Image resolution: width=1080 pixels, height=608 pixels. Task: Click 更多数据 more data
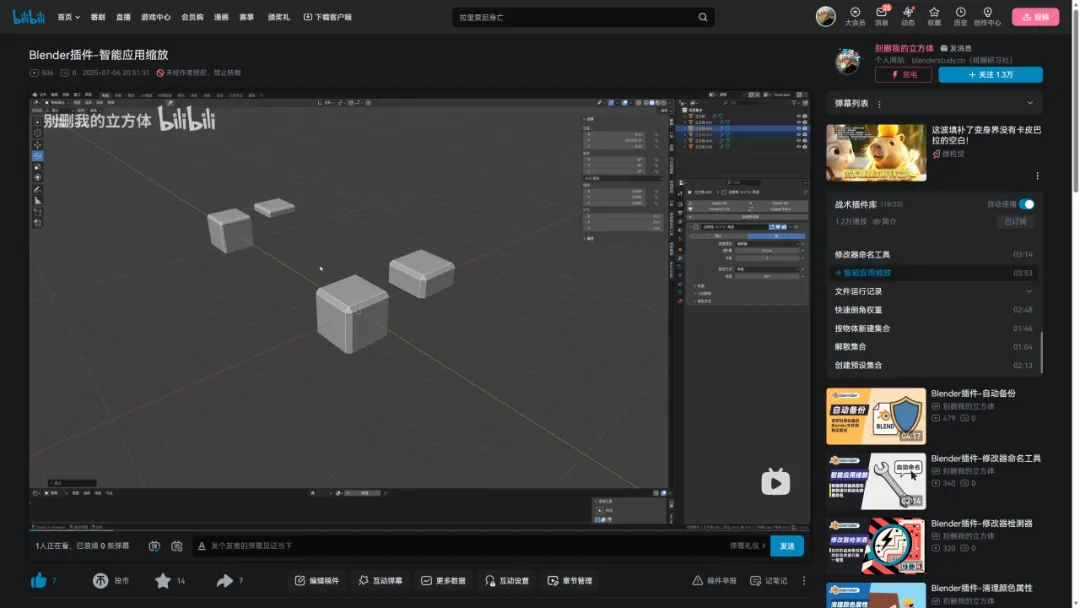click(444, 580)
